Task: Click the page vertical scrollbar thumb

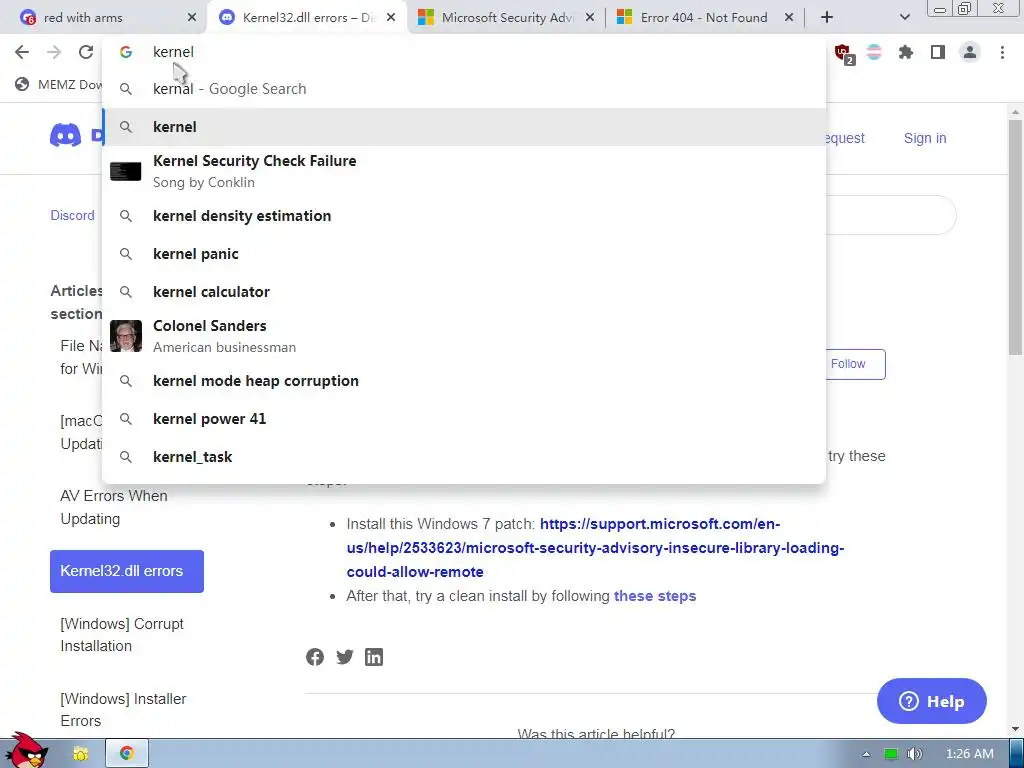Action: (x=1015, y=238)
